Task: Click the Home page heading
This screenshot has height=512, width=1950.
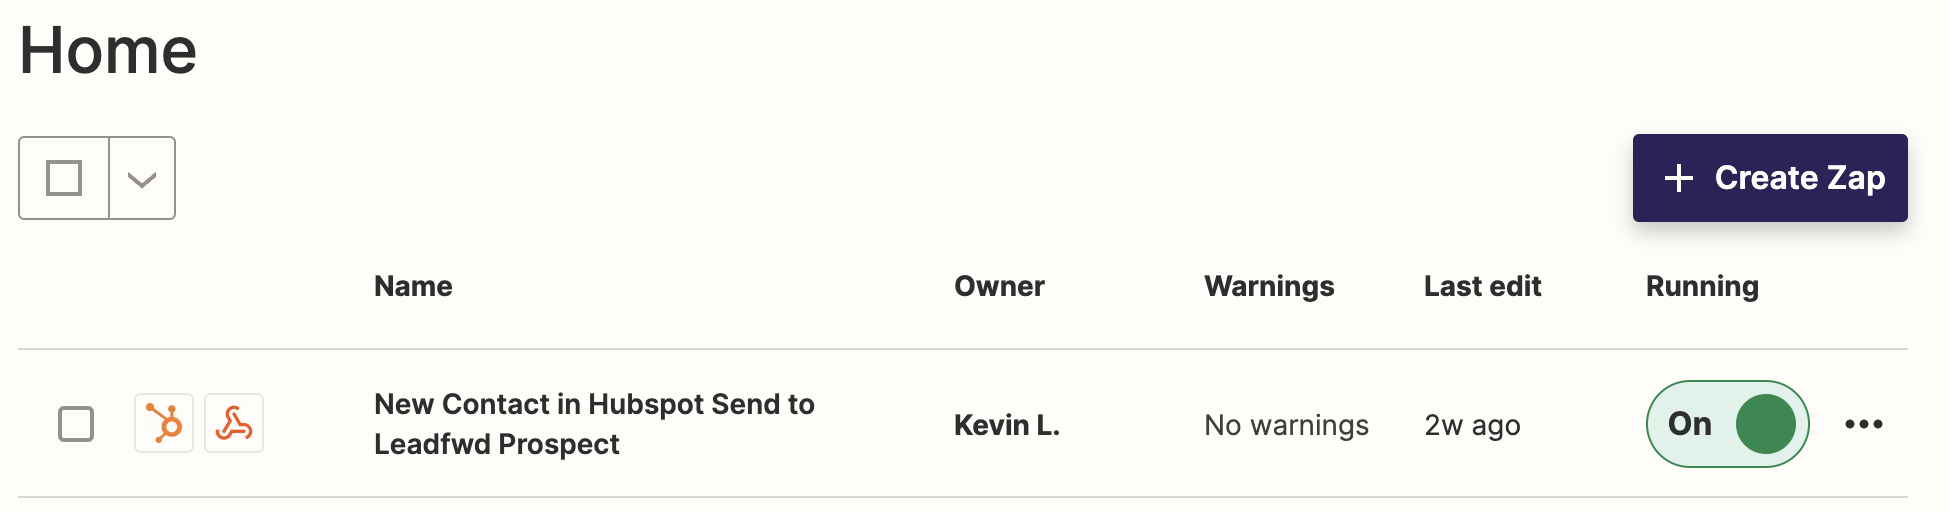Action: (108, 50)
